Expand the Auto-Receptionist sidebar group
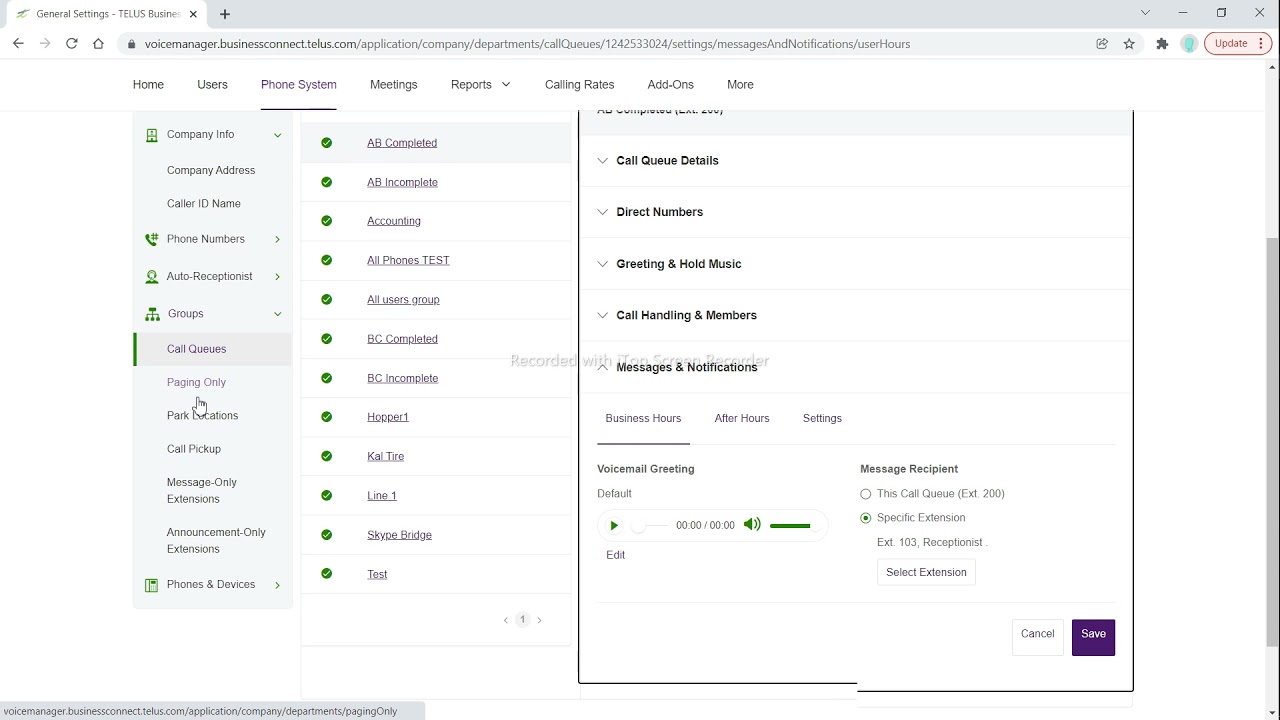The height and width of the screenshot is (720, 1280). point(277,277)
